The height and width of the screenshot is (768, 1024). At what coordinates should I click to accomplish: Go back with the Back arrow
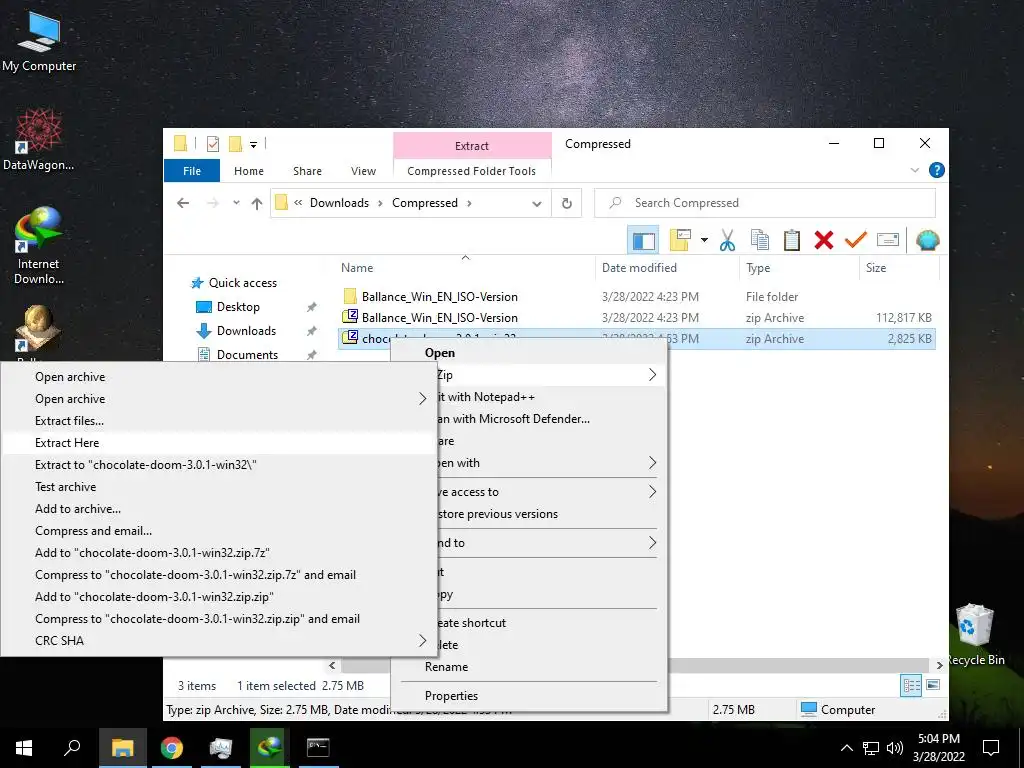click(183, 203)
